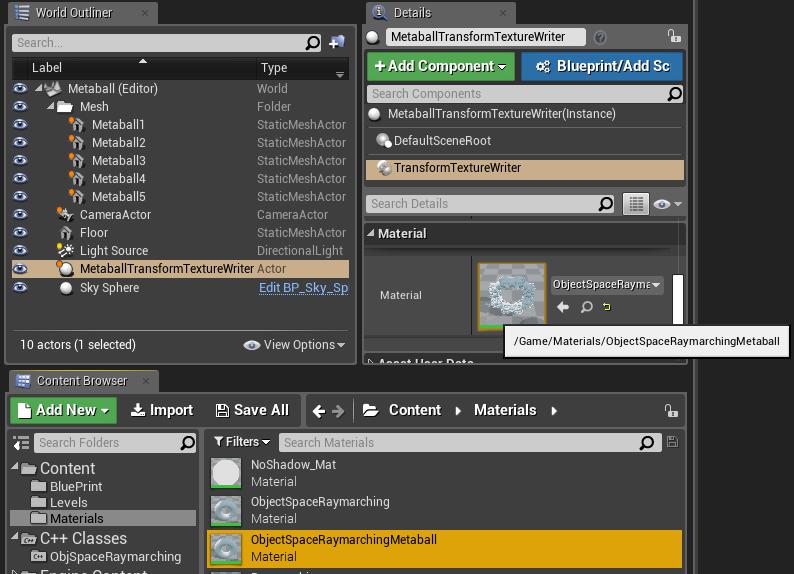Click the Material preview thumbnail in Details
The width and height of the screenshot is (794, 574).
click(512, 296)
